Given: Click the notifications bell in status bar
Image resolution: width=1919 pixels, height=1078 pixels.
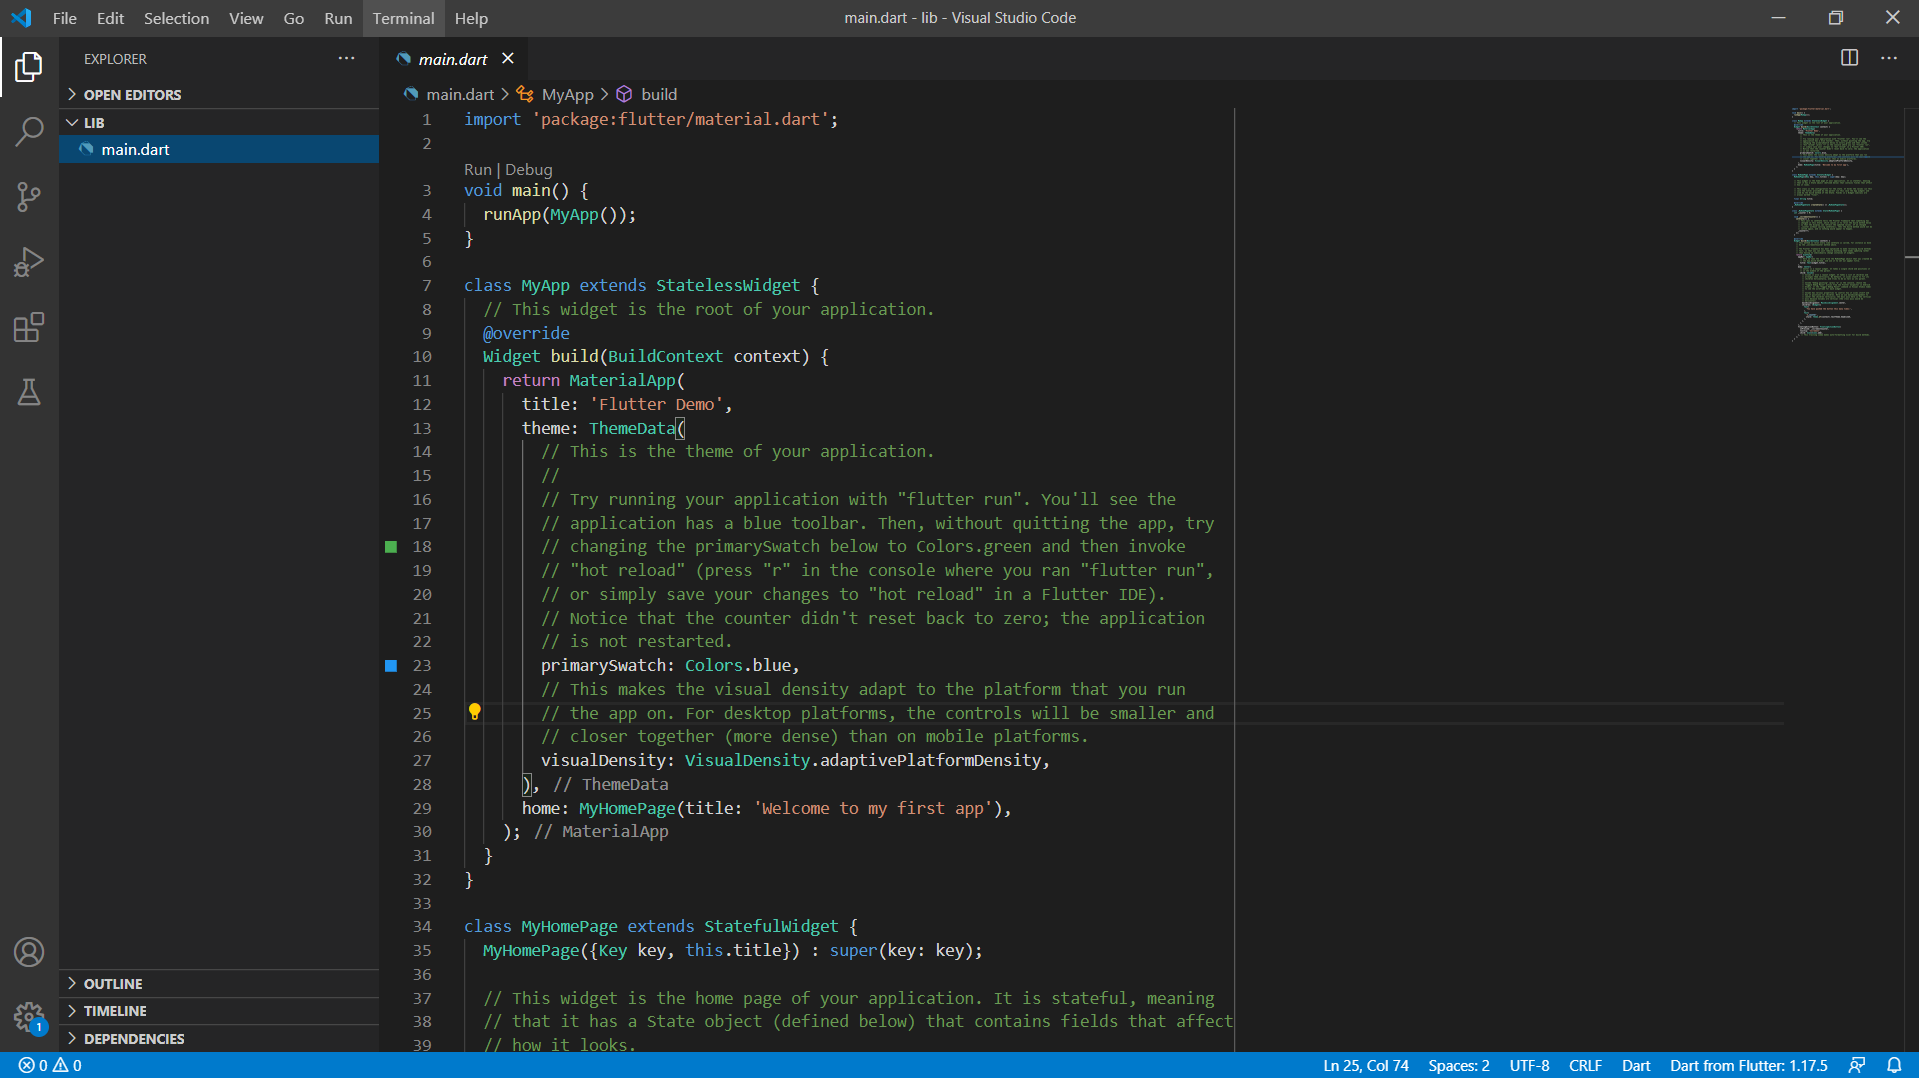Looking at the screenshot, I should click(x=1894, y=1065).
